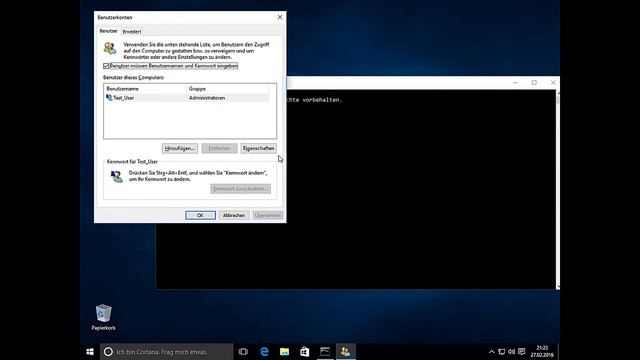Click the Gruppe column header
The height and width of the screenshot is (360, 640).
point(228,89)
